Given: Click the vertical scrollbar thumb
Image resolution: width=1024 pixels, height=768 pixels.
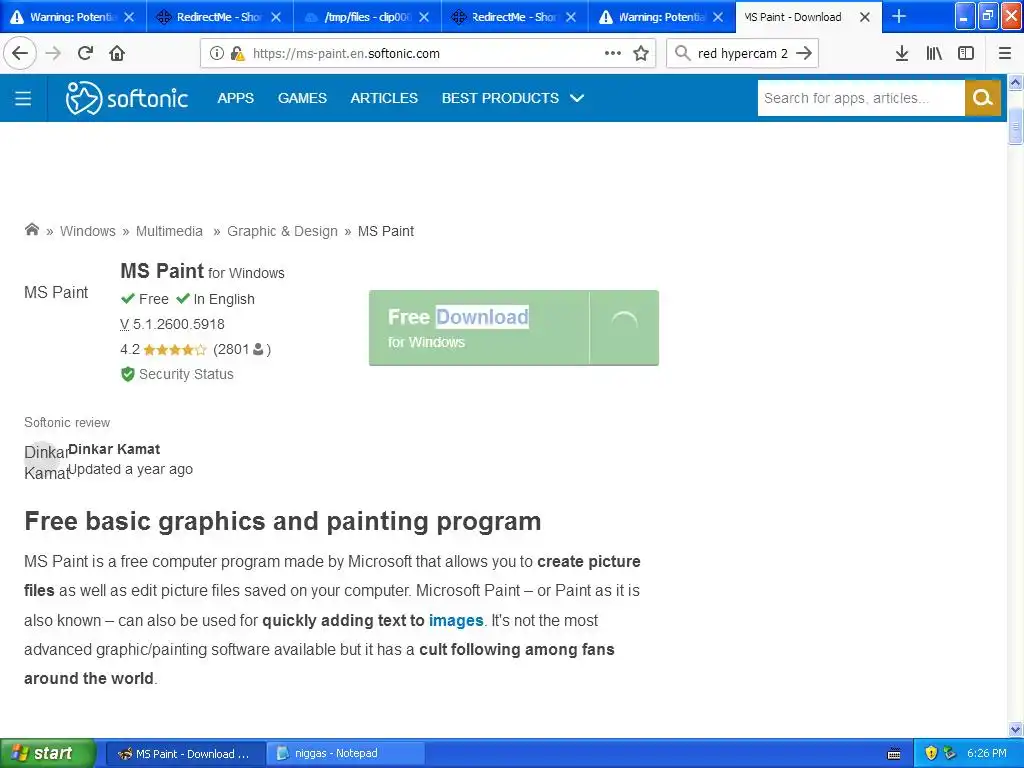Looking at the screenshot, I should pos(1016,125).
